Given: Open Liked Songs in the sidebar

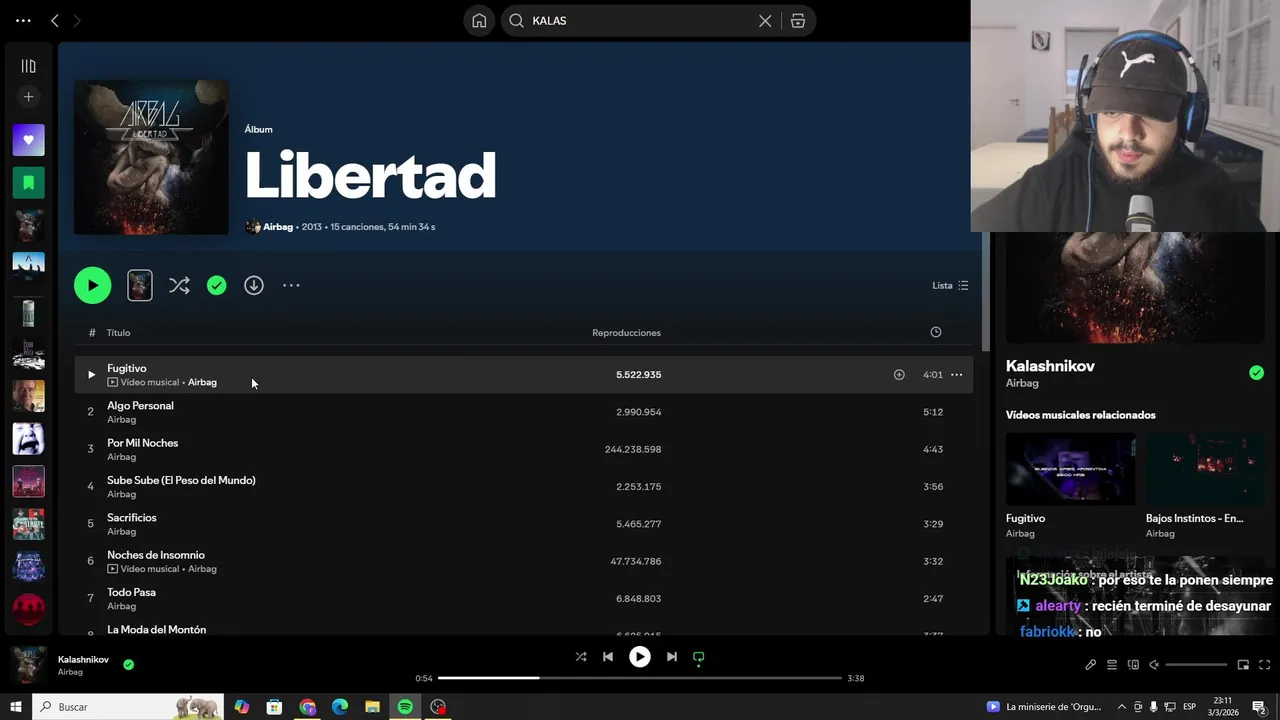Looking at the screenshot, I should (x=28, y=140).
